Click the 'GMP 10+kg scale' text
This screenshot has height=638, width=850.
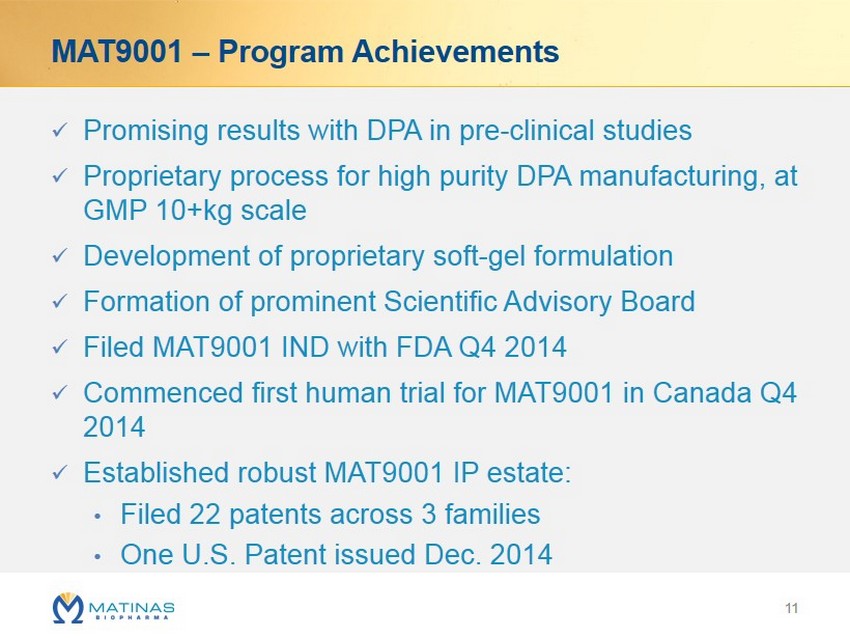[195, 211]
